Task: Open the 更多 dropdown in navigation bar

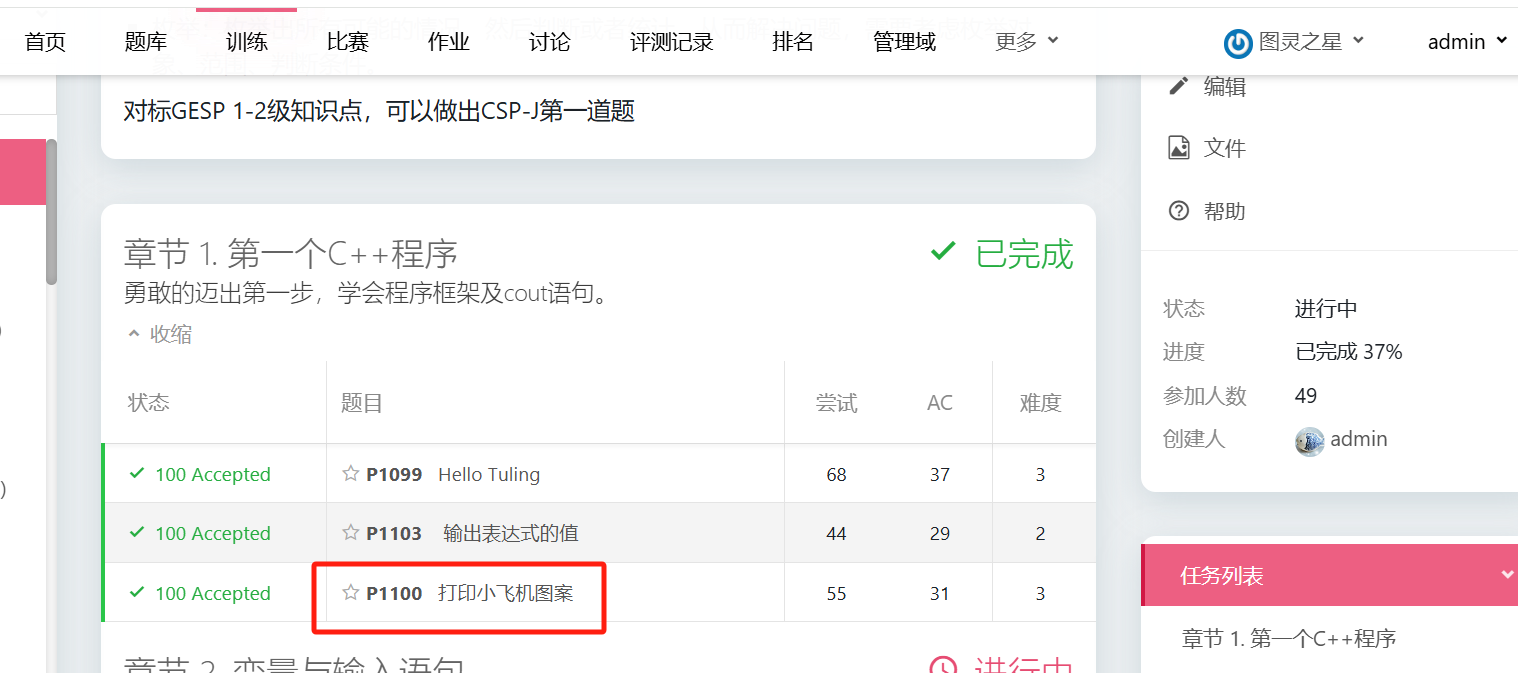Action: [1026, 41]
